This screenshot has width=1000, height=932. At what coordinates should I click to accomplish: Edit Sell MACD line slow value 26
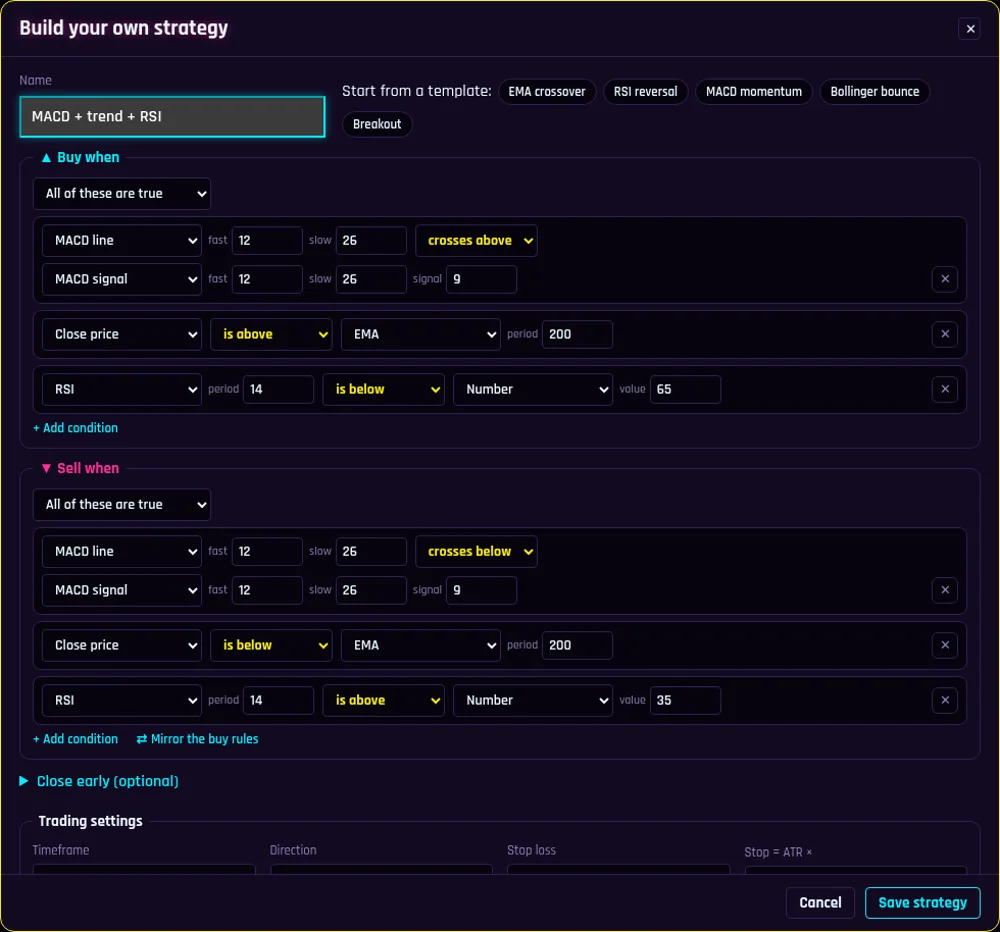[371, 551]
